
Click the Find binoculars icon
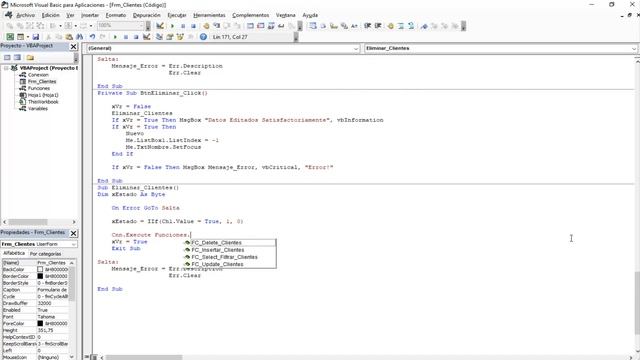80,37
